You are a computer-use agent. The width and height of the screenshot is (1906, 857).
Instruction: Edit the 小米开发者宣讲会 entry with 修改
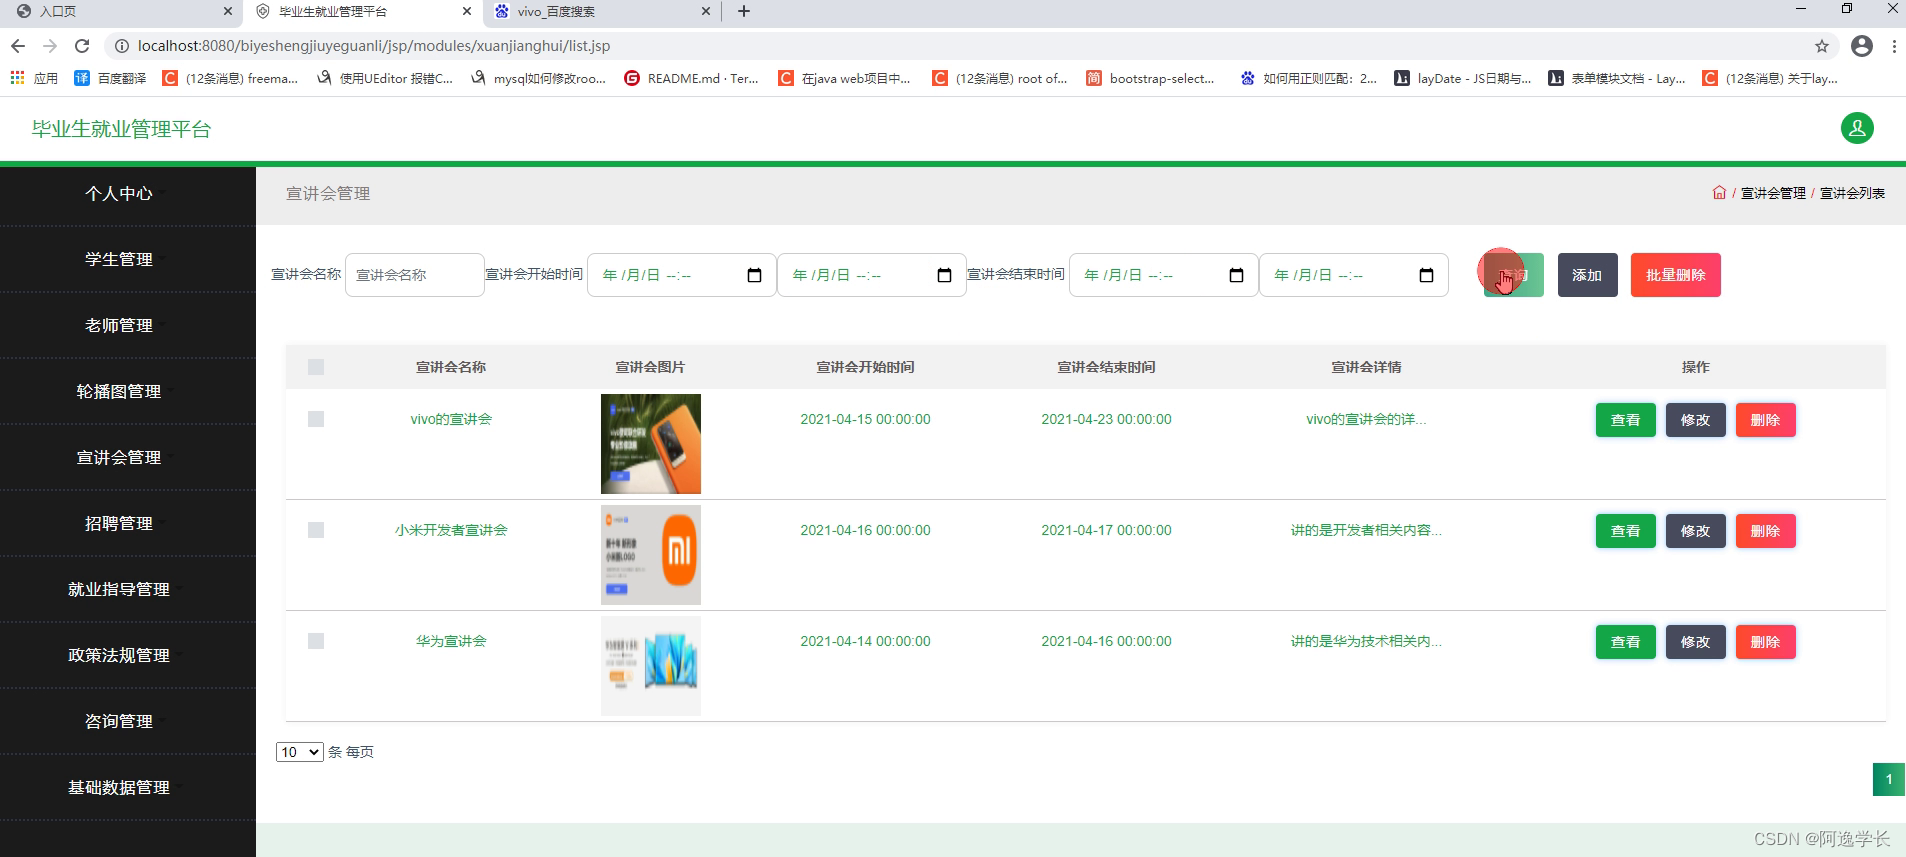click(x=1696, y=531)
